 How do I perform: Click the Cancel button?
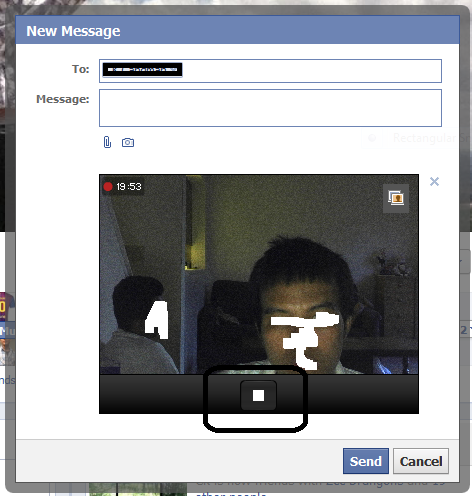pos(421,461)
